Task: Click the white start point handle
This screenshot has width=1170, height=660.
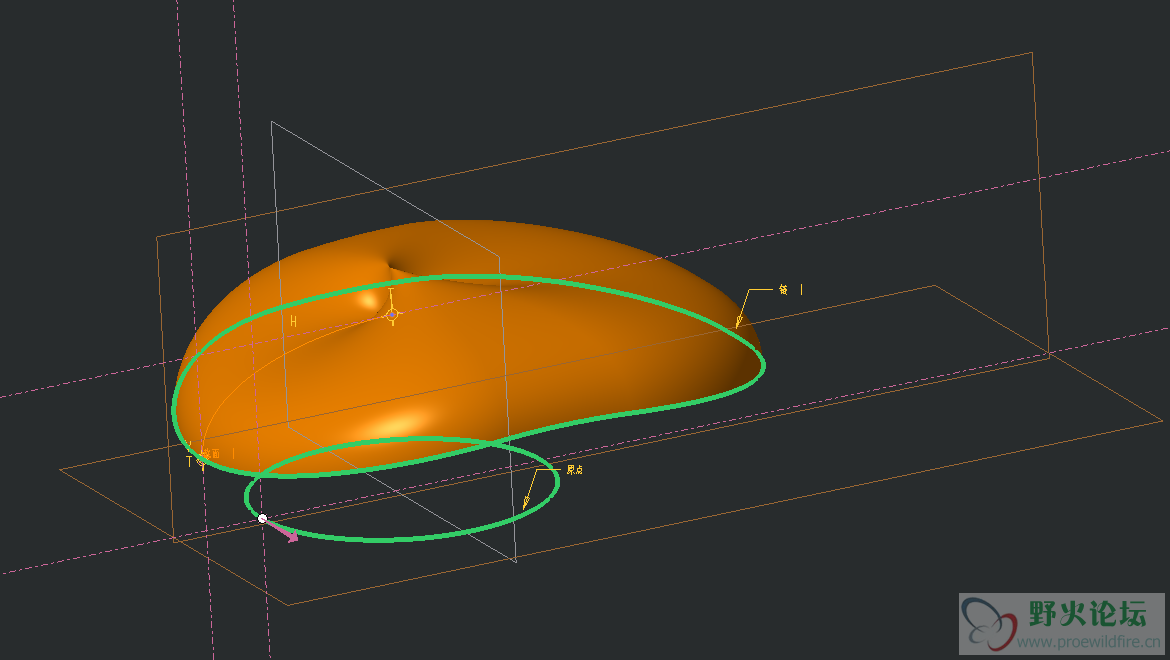Action: click(263, 518)
